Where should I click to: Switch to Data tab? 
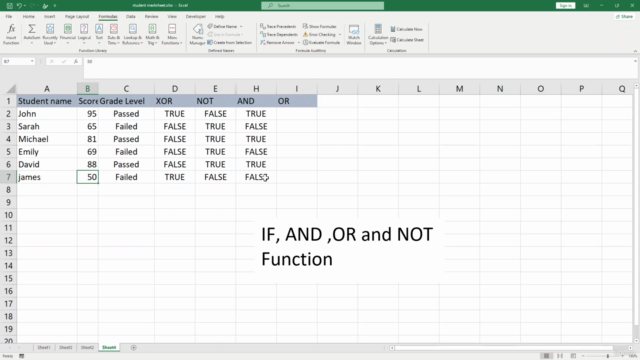[131, 17]
